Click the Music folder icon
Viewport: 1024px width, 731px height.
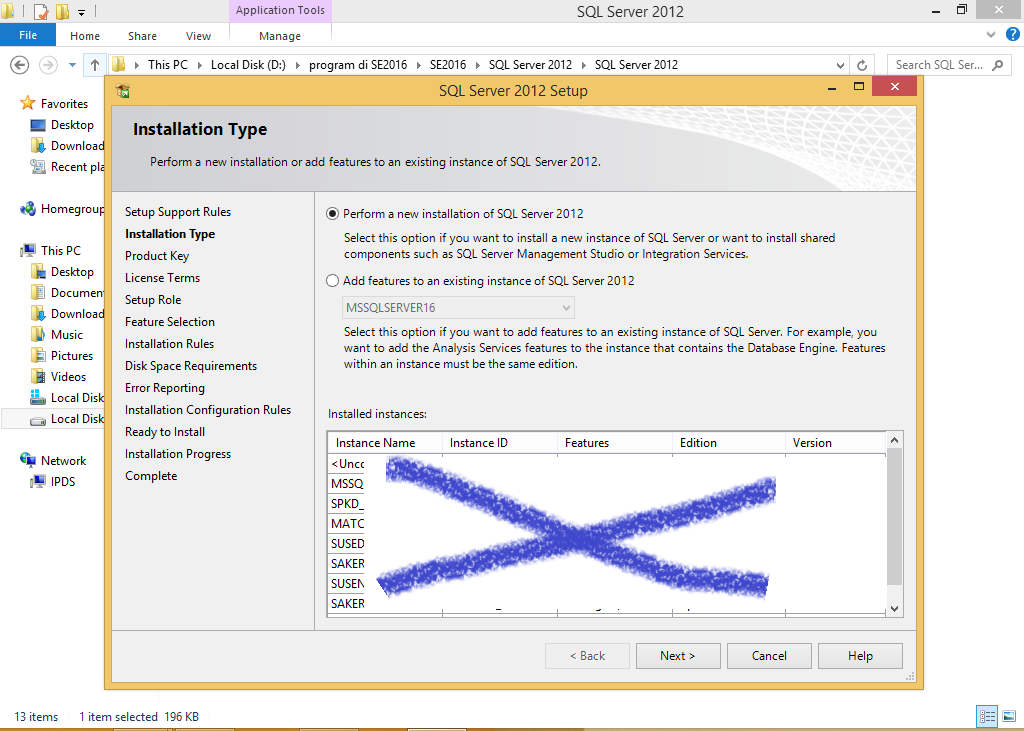pos(38,334)
